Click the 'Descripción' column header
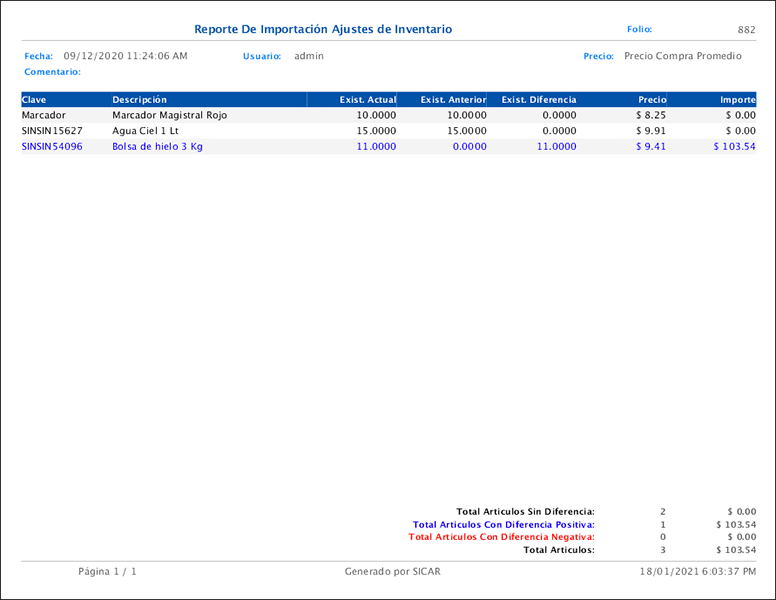 [x=140, y=100]
